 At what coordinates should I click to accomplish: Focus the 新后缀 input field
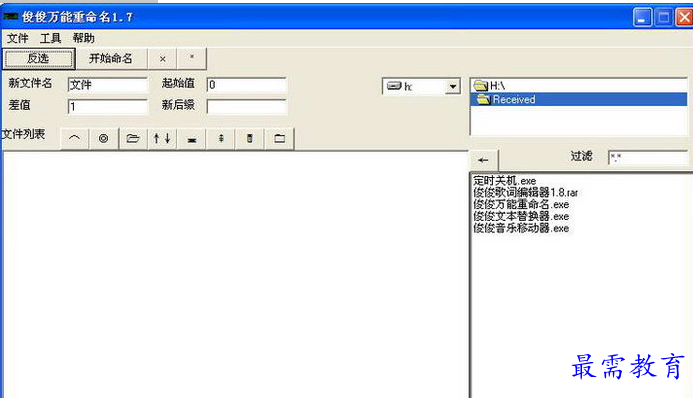pos(247,106)
